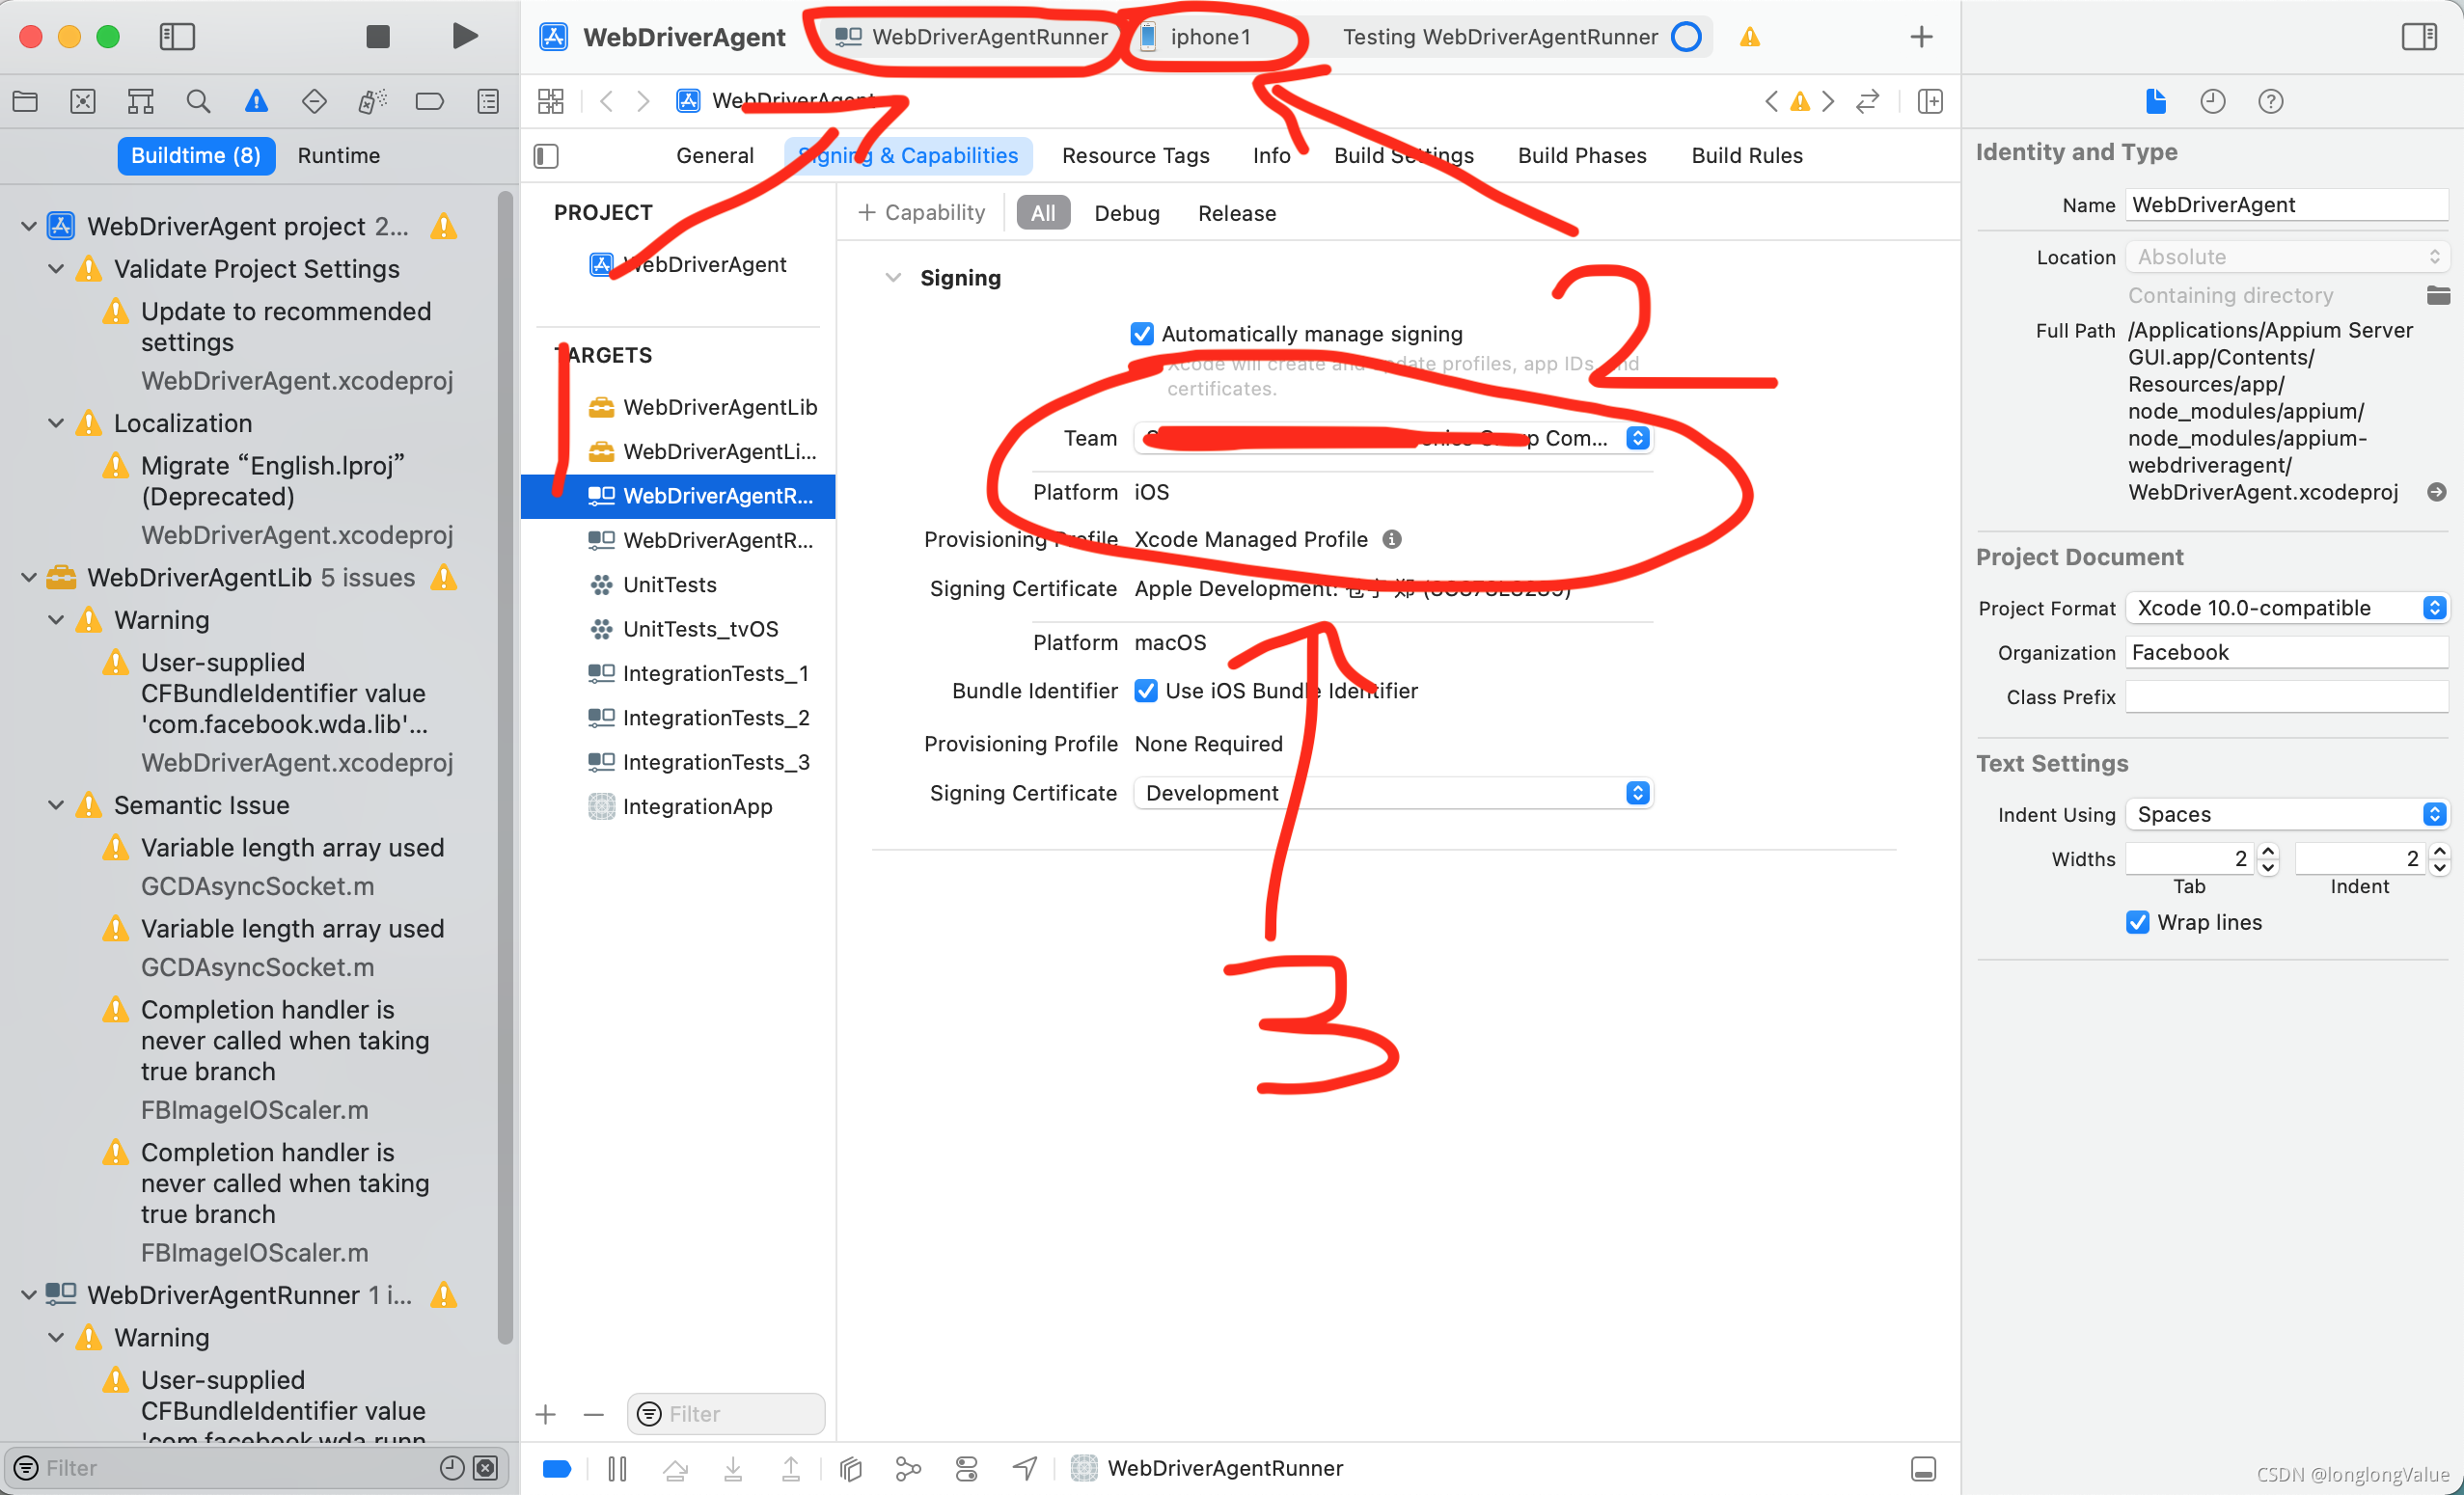
Task: Open the Project navigator folder icon
Action: tap(25, 101)
